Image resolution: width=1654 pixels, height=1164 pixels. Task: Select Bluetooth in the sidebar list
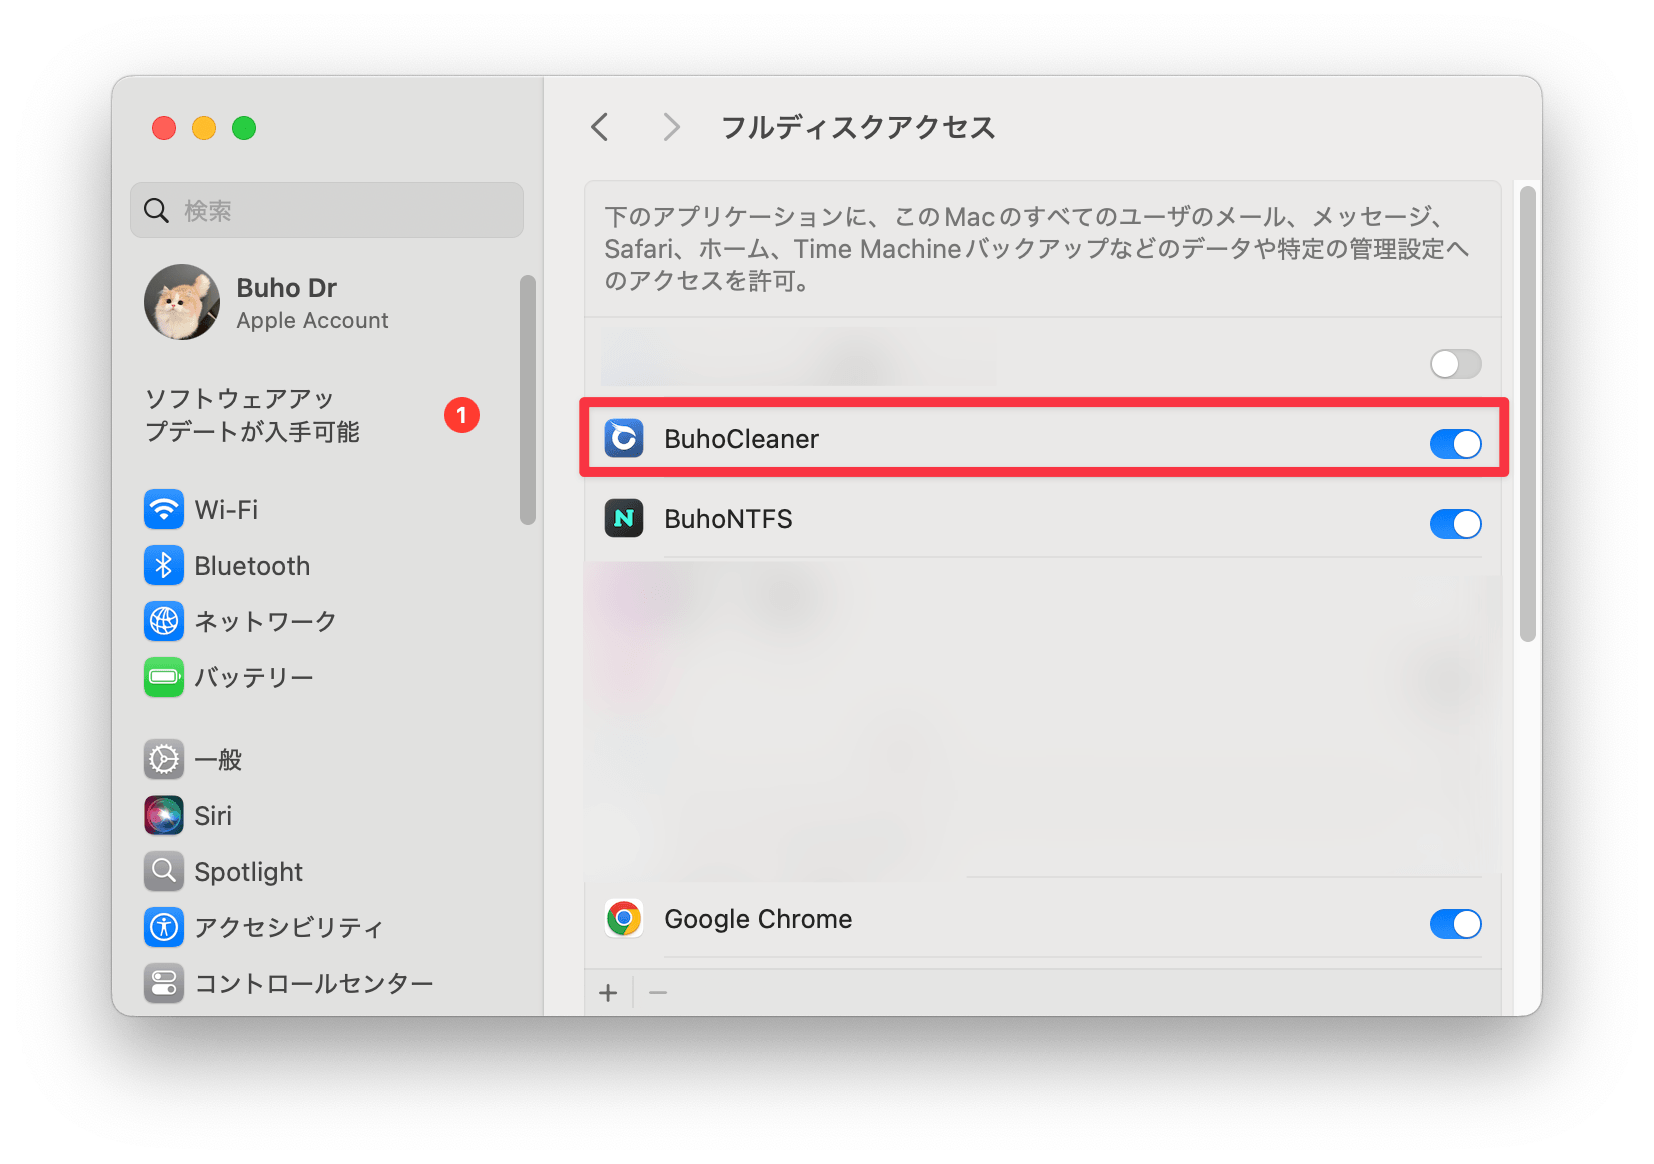(x=252, y=566)
